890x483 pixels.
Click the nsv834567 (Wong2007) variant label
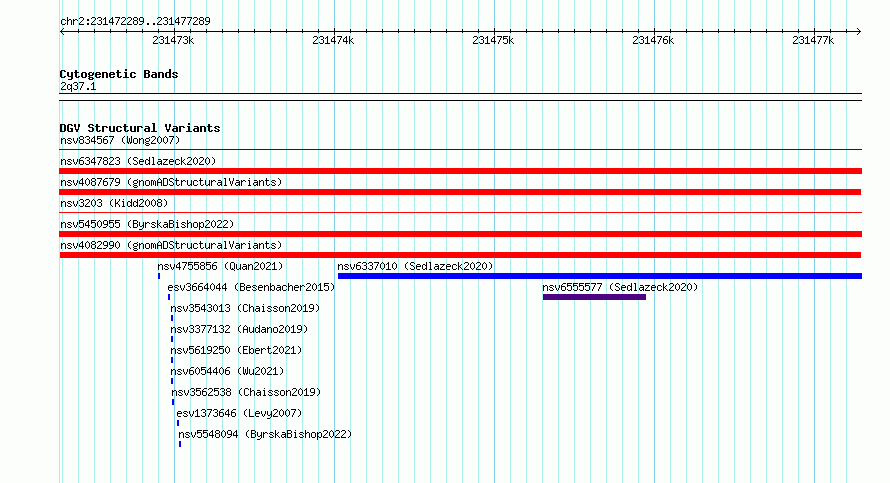pyautogui.click(x=120, y=140)
